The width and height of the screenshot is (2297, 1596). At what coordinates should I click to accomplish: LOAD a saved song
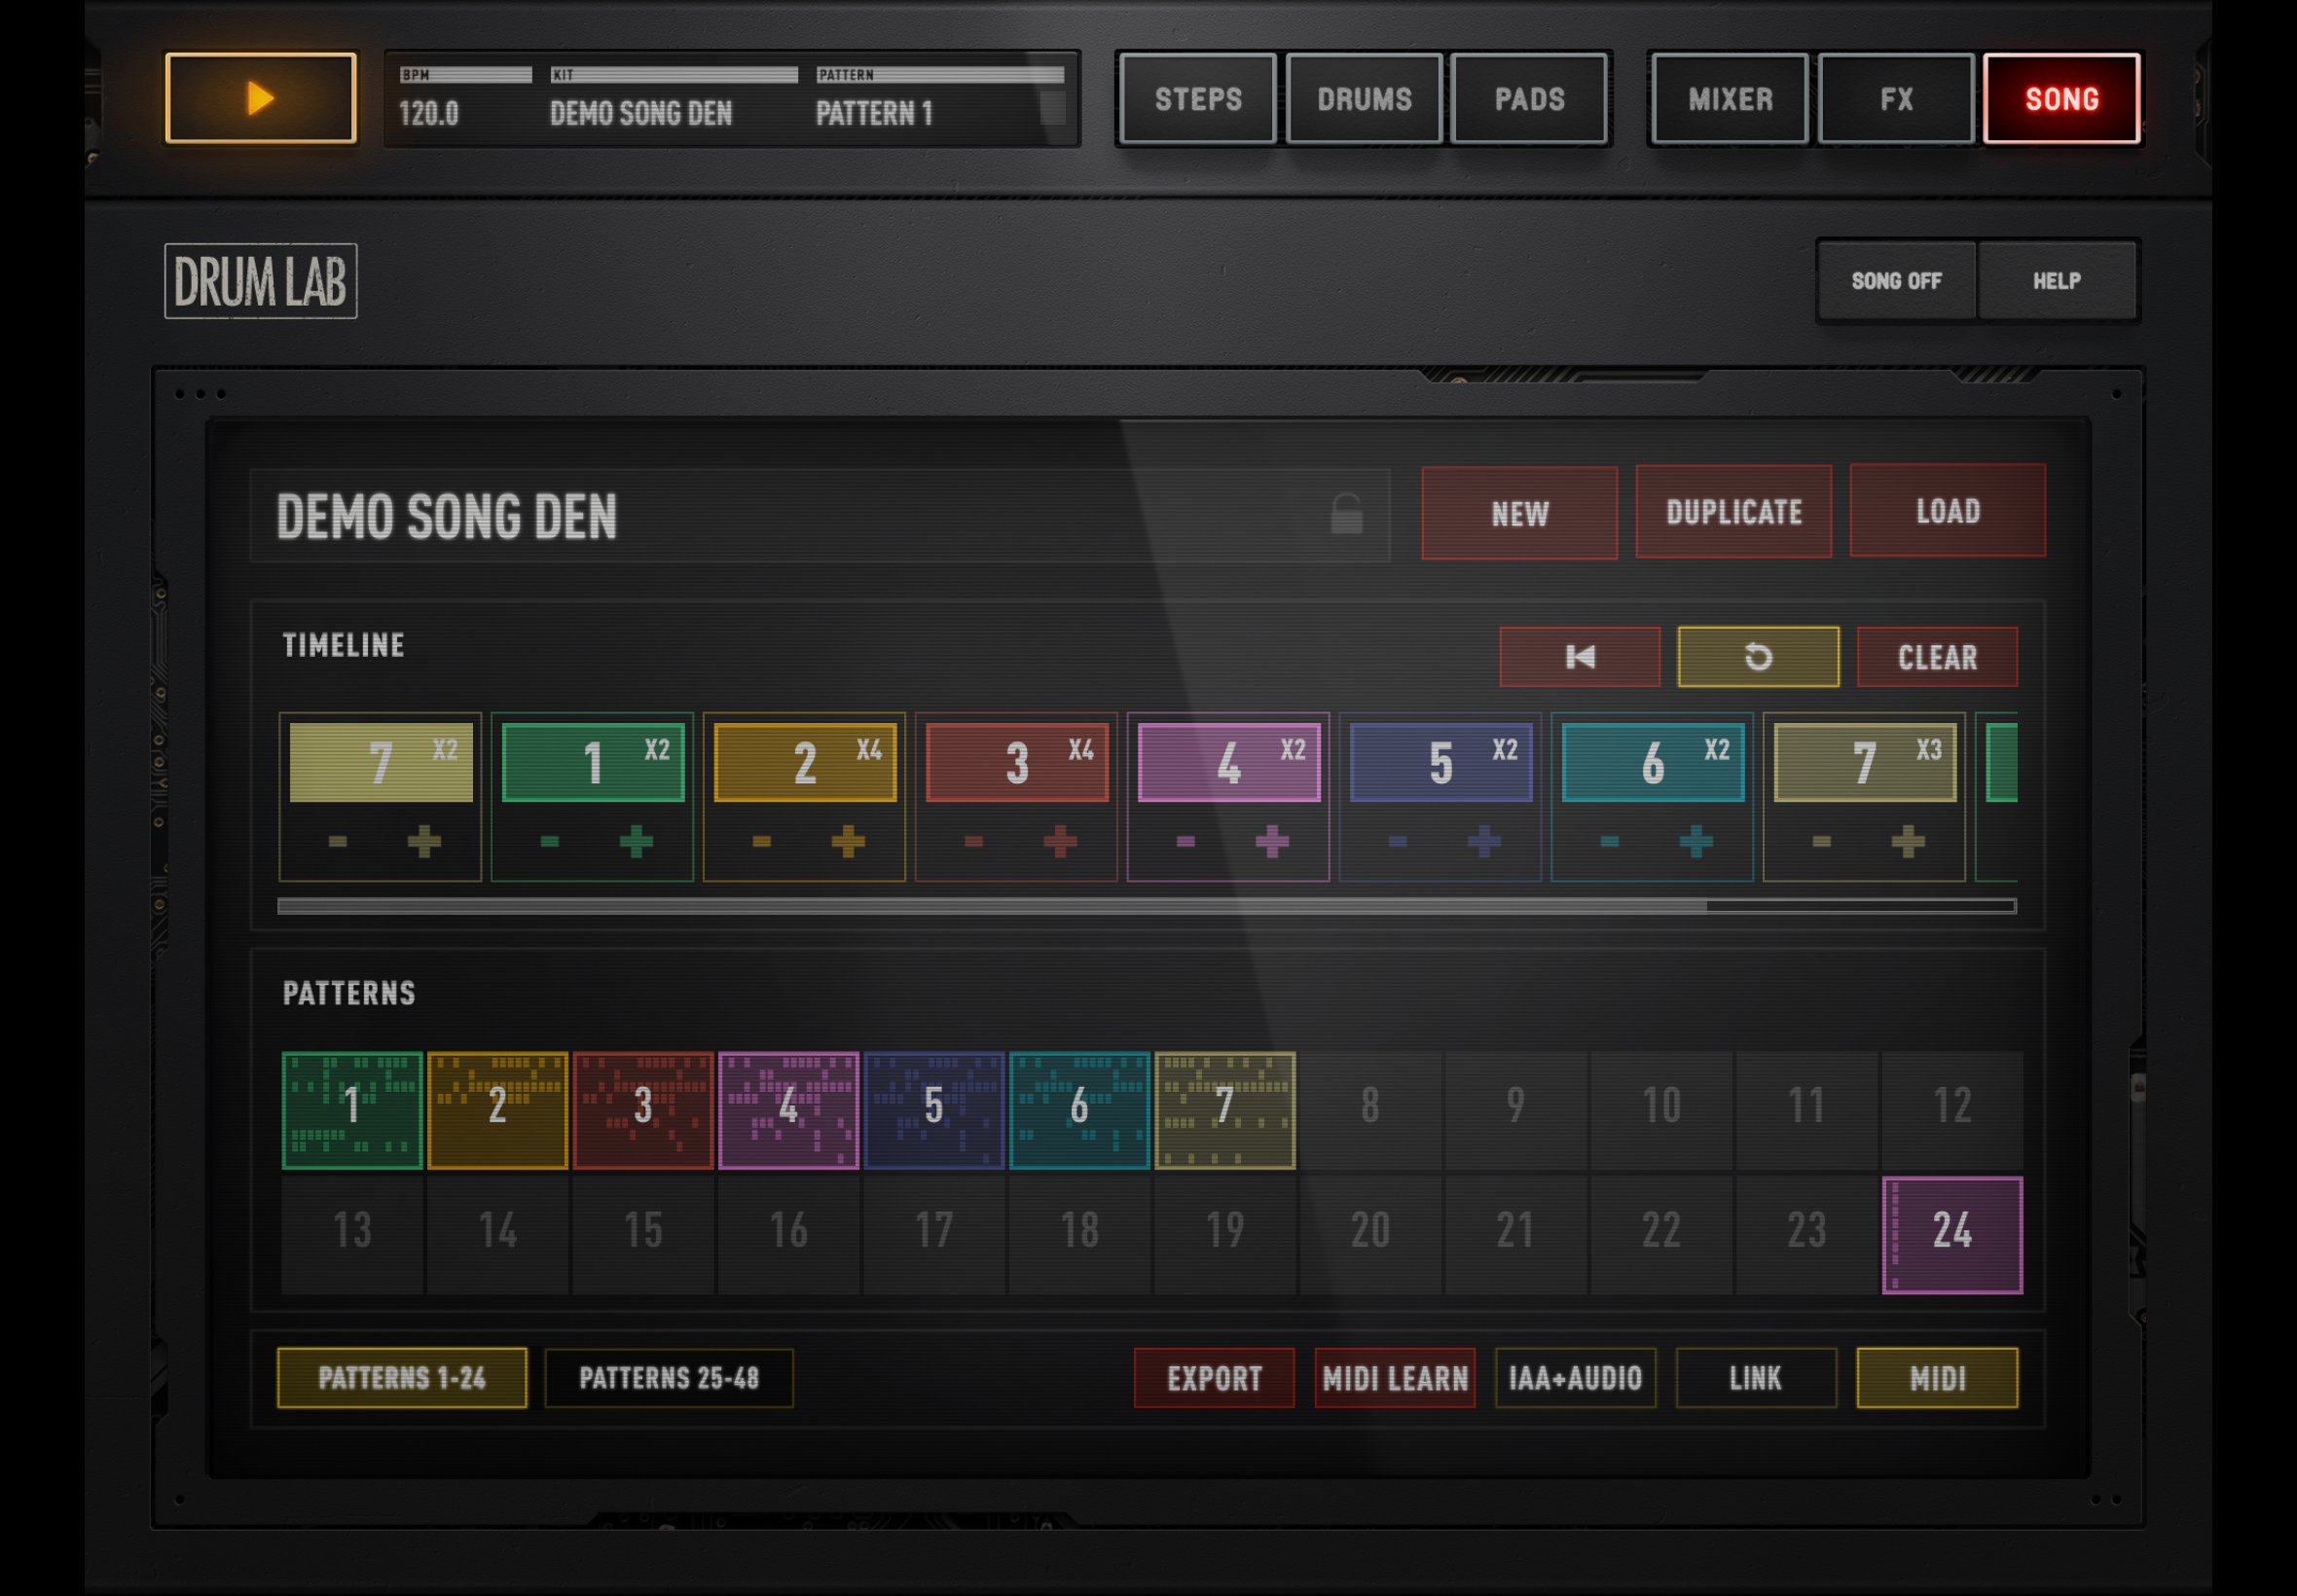point(1947,511)
